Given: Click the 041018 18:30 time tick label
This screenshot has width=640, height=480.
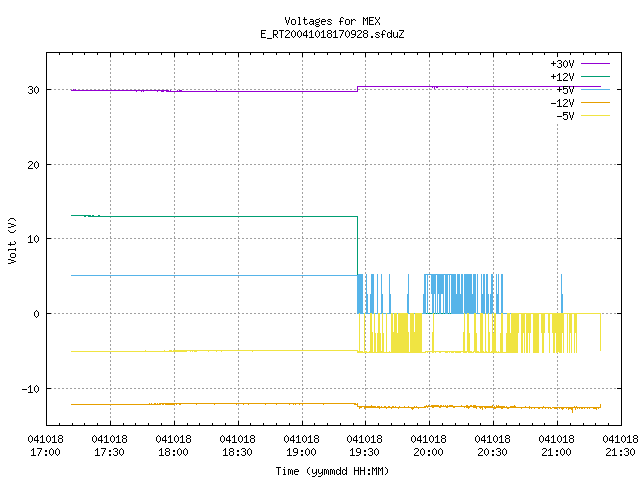Looking at the screenshot, I should point(238,445).
